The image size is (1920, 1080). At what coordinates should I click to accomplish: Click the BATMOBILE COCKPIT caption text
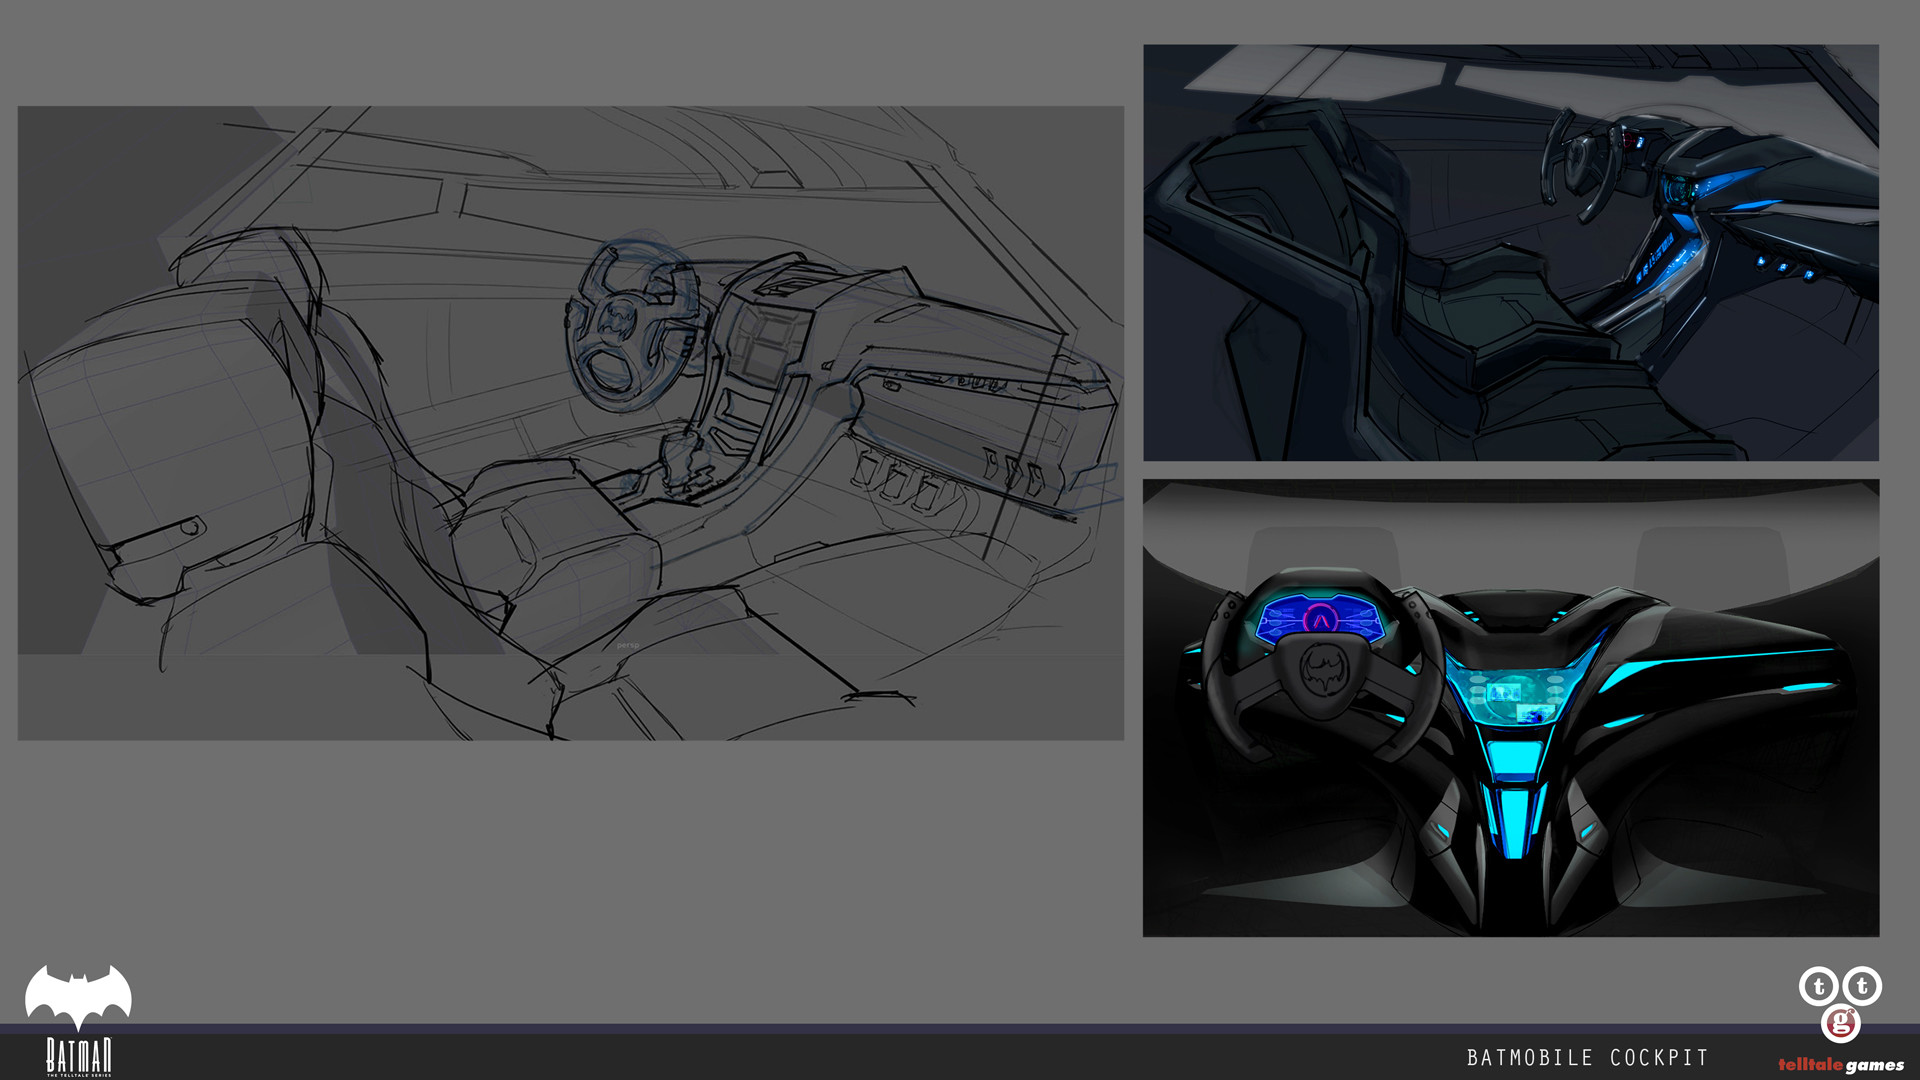coord(1587,1058)
